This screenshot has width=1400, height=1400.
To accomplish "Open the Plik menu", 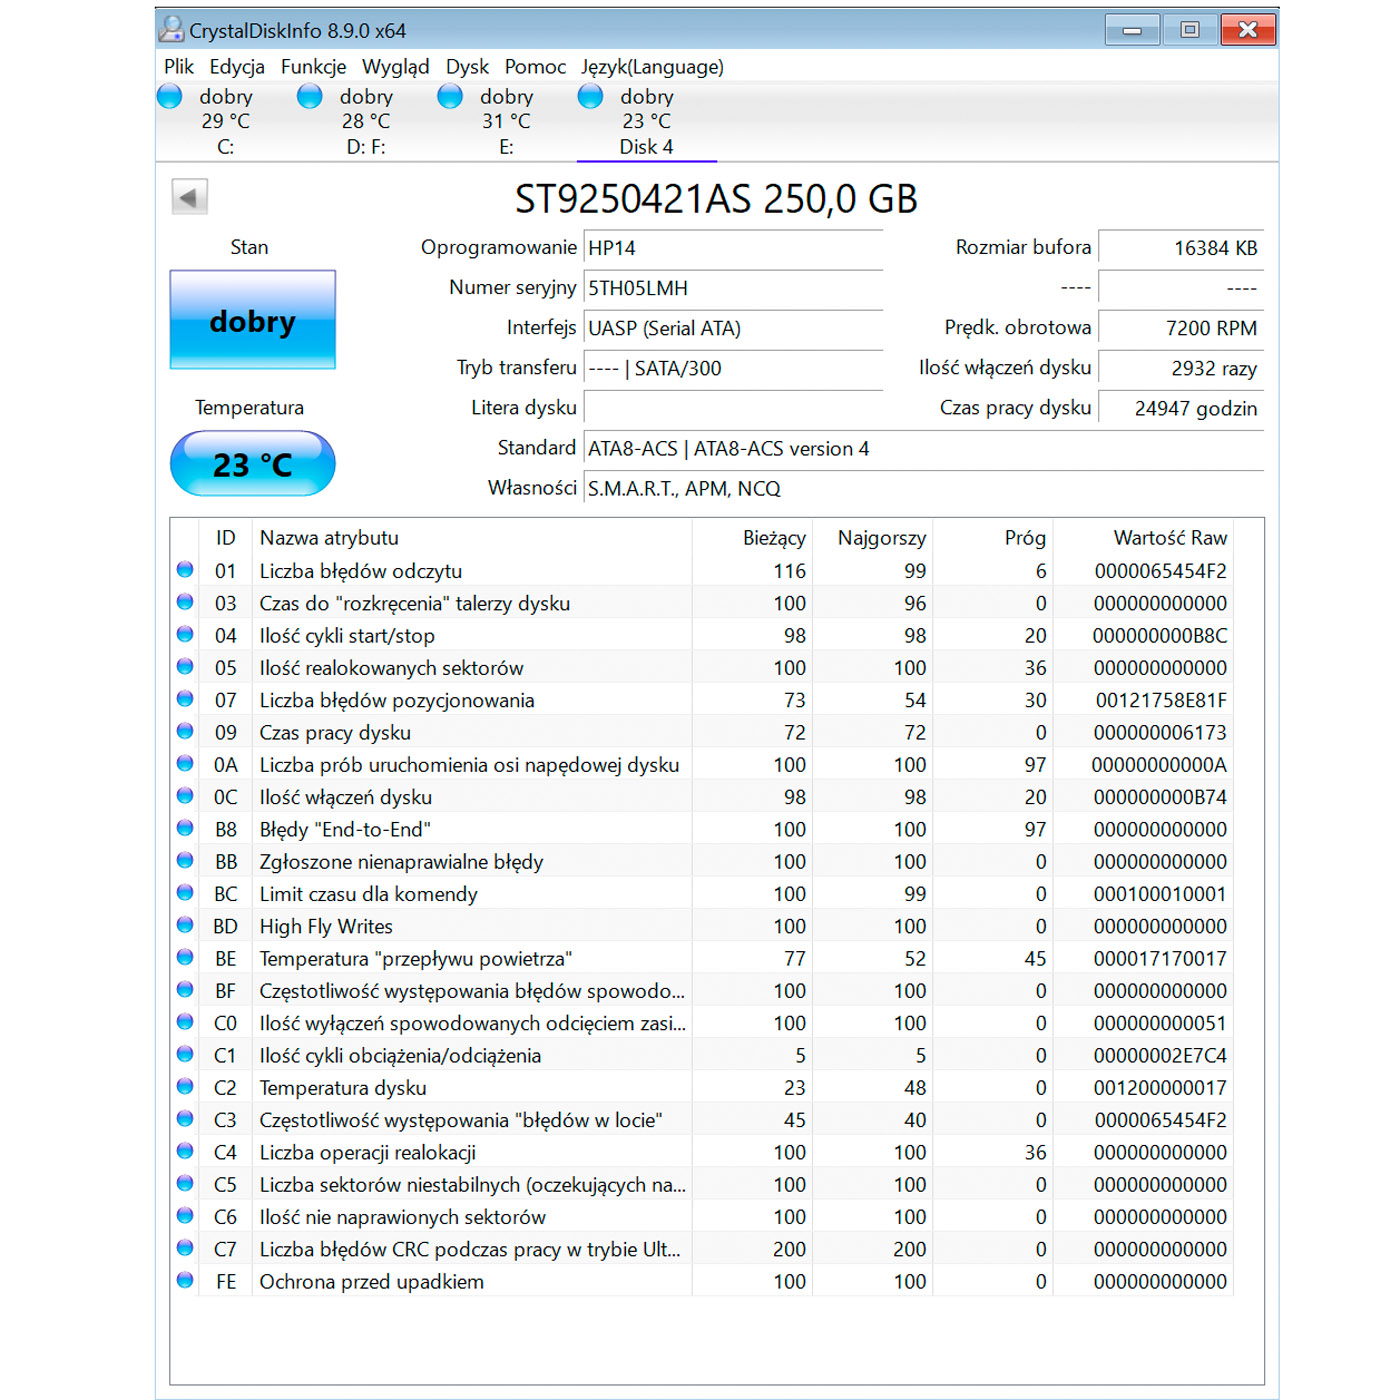I will click(179, 66).
